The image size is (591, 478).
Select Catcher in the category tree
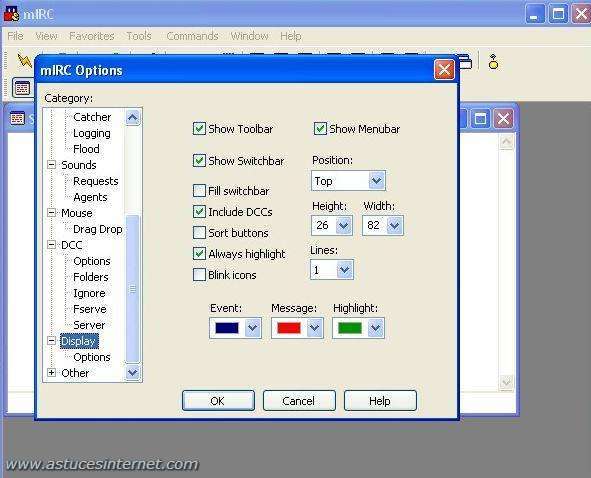[92, 117]
